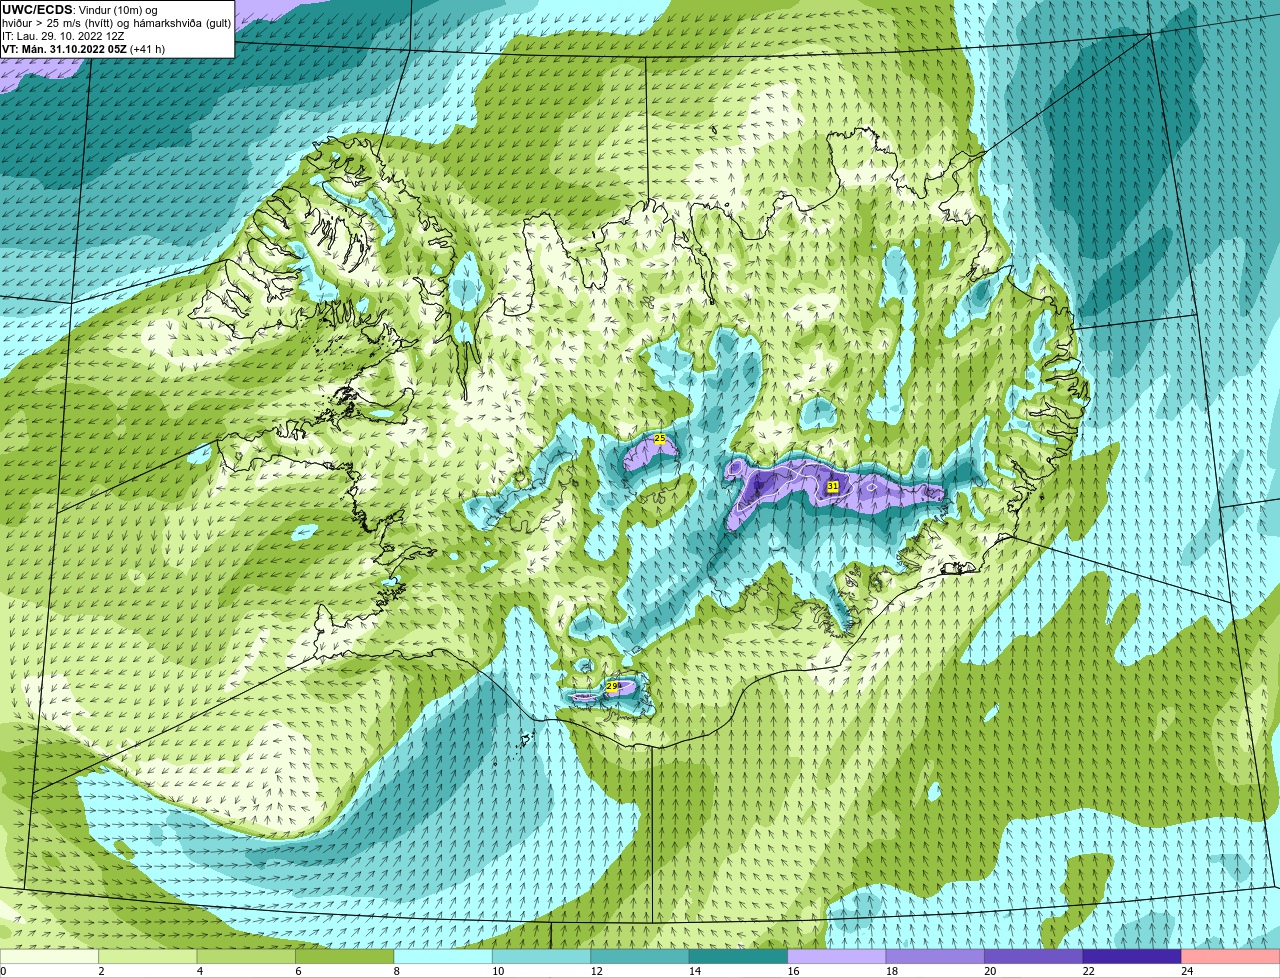Click the yellow gust label 25
The height and width of the screenshot is (978, 1280).
click(659, 438)
